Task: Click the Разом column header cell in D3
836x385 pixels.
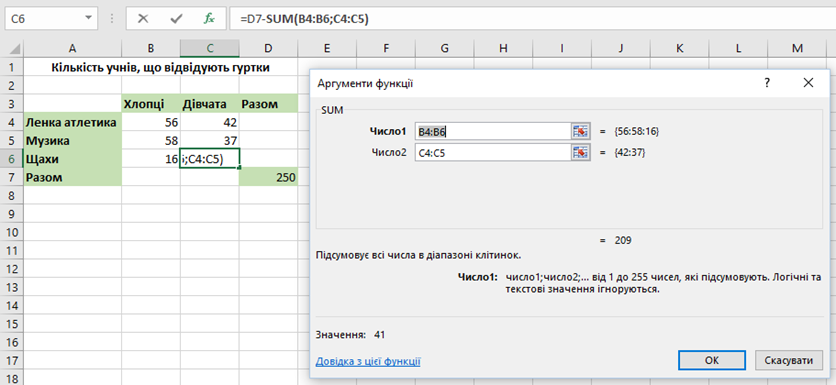Action: click(x=268, y=104)
